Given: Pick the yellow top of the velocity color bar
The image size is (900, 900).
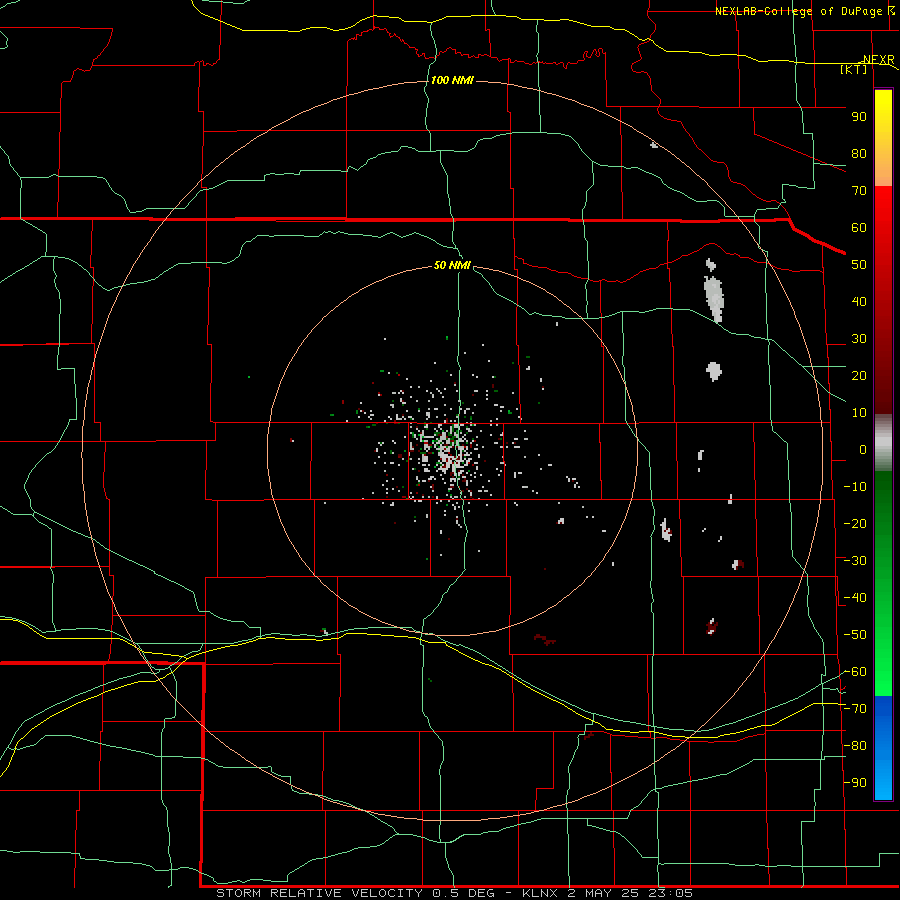Looking at the screenshot, I should point(883,103).
